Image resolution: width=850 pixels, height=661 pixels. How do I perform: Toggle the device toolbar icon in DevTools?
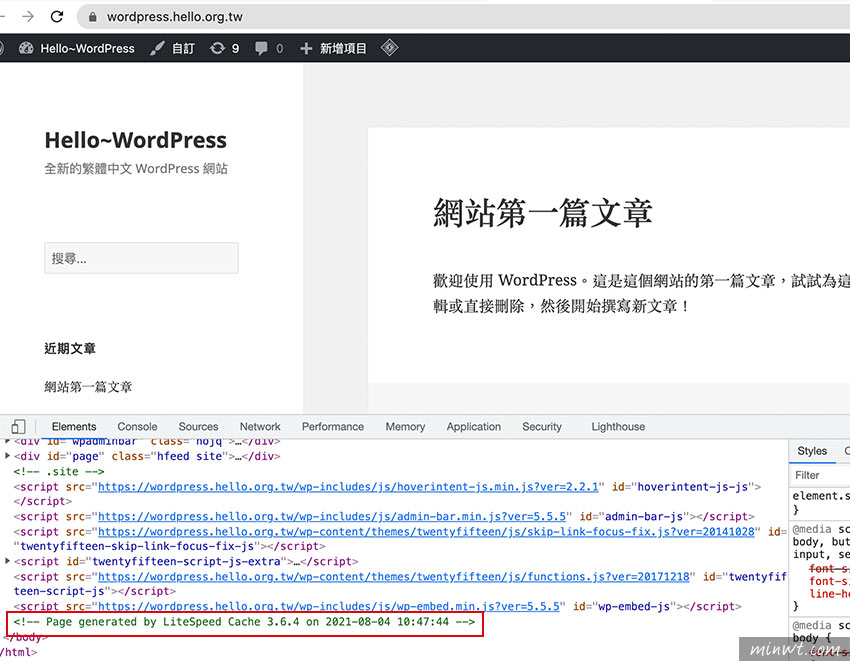click(18, 427)
